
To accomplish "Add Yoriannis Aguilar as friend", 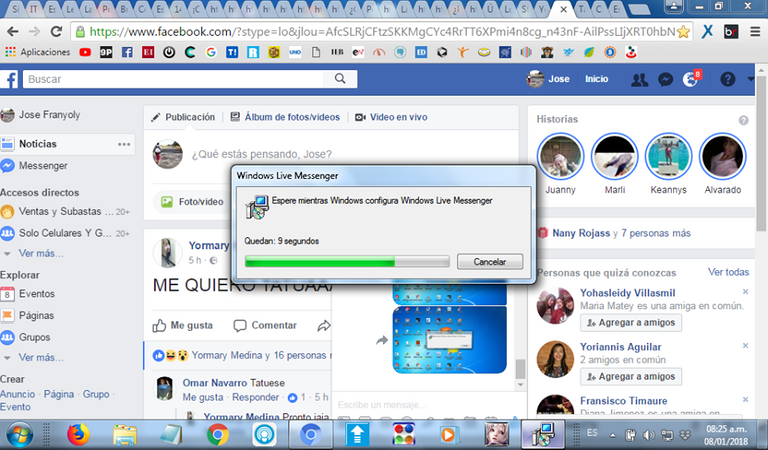I will (631, 377).
